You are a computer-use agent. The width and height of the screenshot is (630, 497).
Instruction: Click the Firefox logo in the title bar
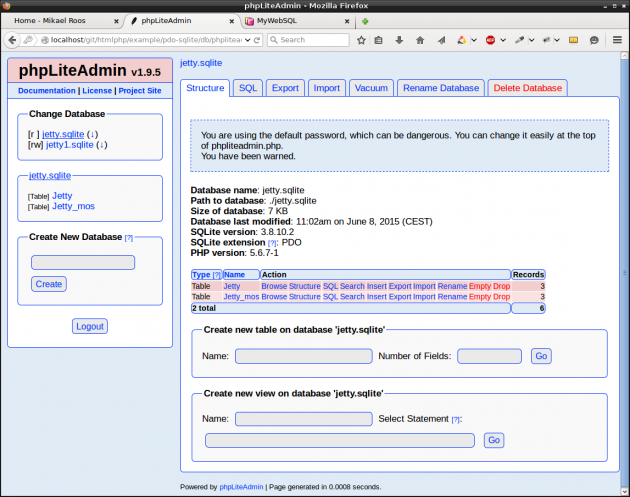pos(6,6)
